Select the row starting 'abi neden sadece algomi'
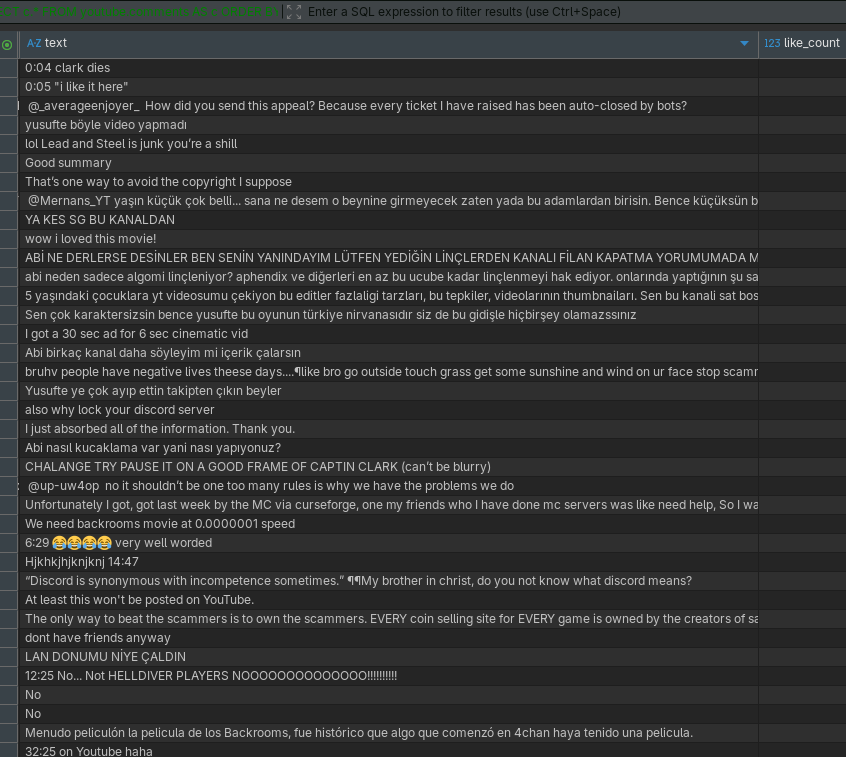846x757 pixels. click(388, 277)
